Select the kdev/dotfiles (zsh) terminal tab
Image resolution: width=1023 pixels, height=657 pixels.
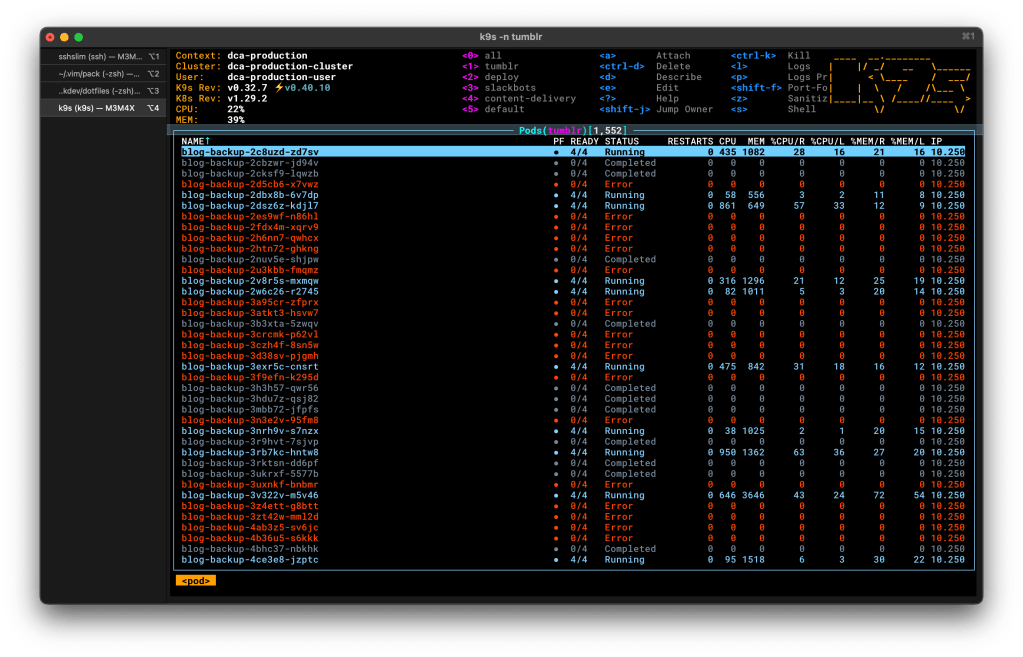pos(102,90)
